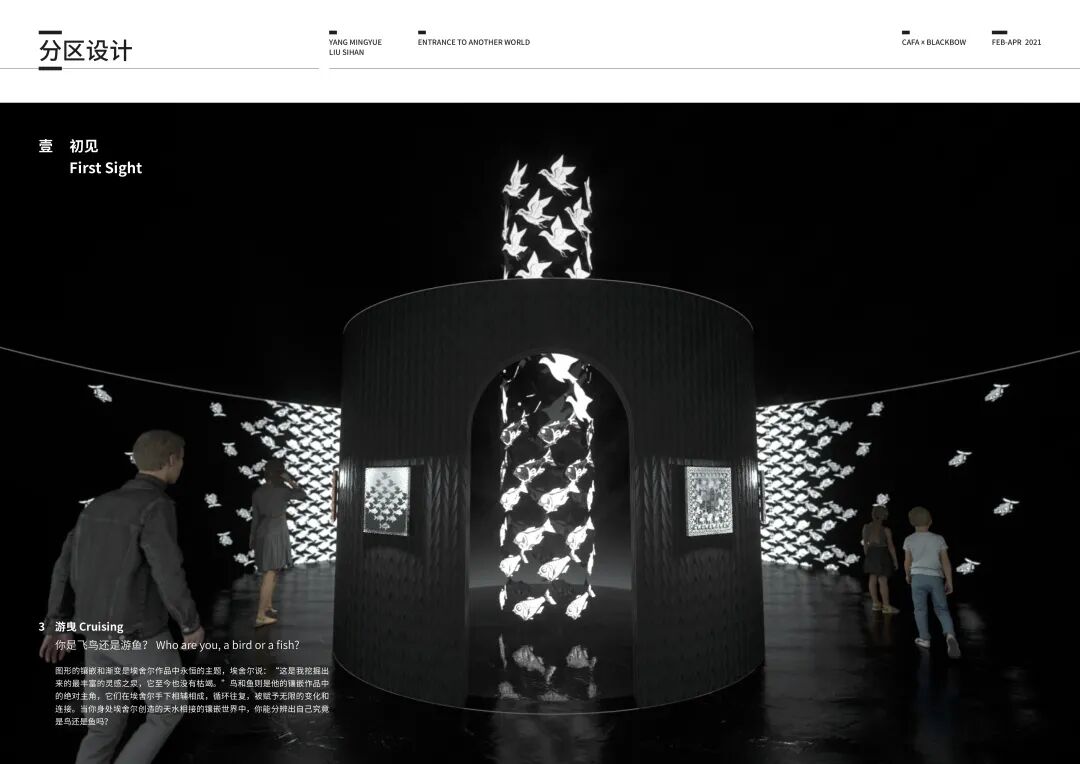Click the "ENTRANCE TO ANOTHER WORLD" header text
This screenshot has height=764, width=1080.
[x=474, y=42]
